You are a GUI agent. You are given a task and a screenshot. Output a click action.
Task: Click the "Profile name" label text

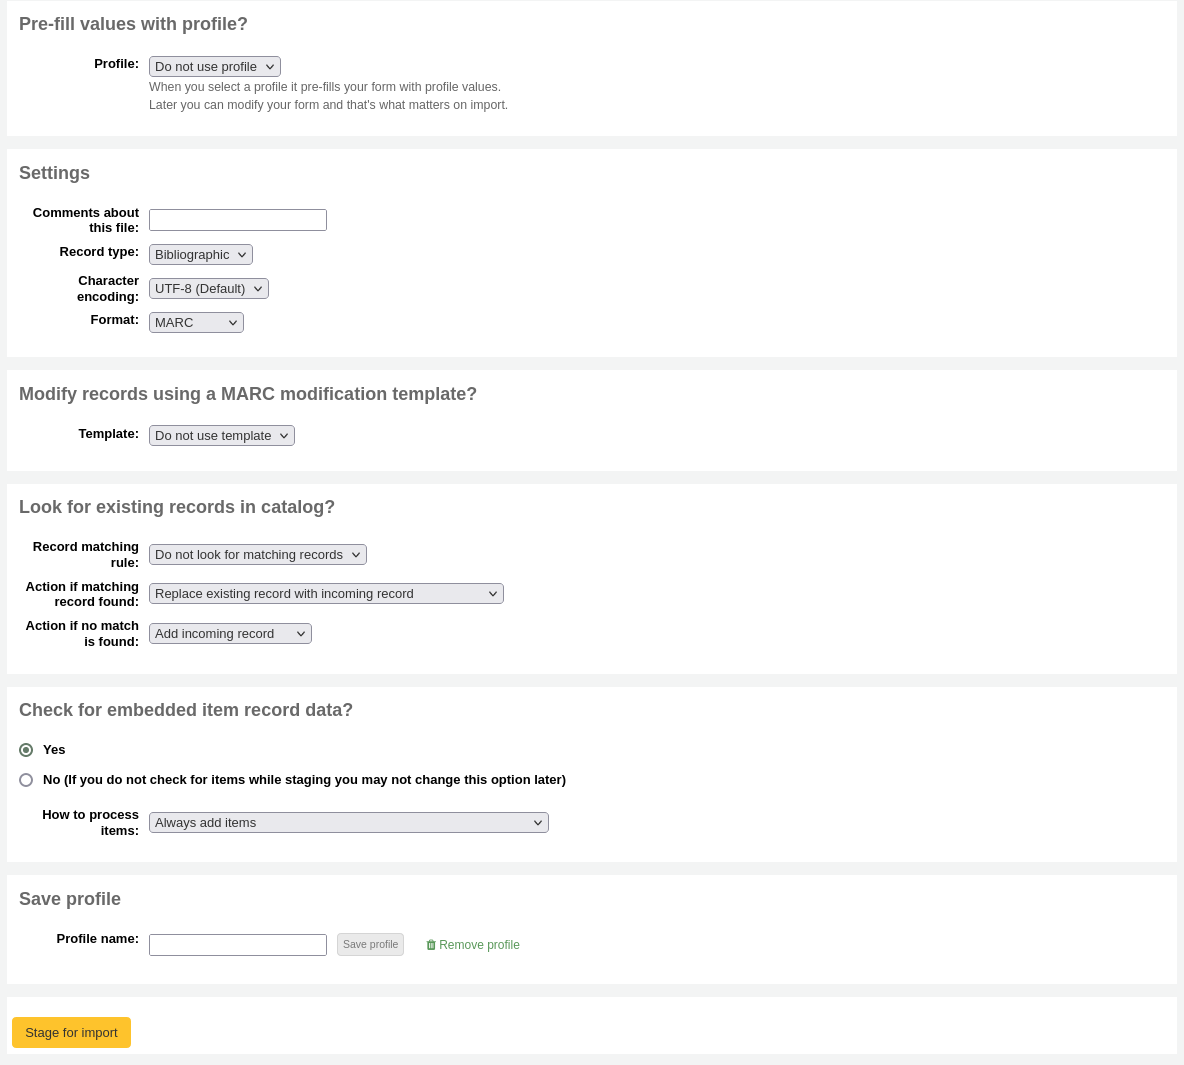[x=97, y=938]
